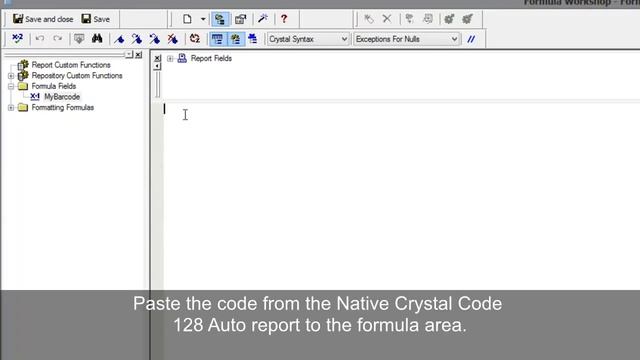Click the Redo arrow icon

[x=58, y=39]
